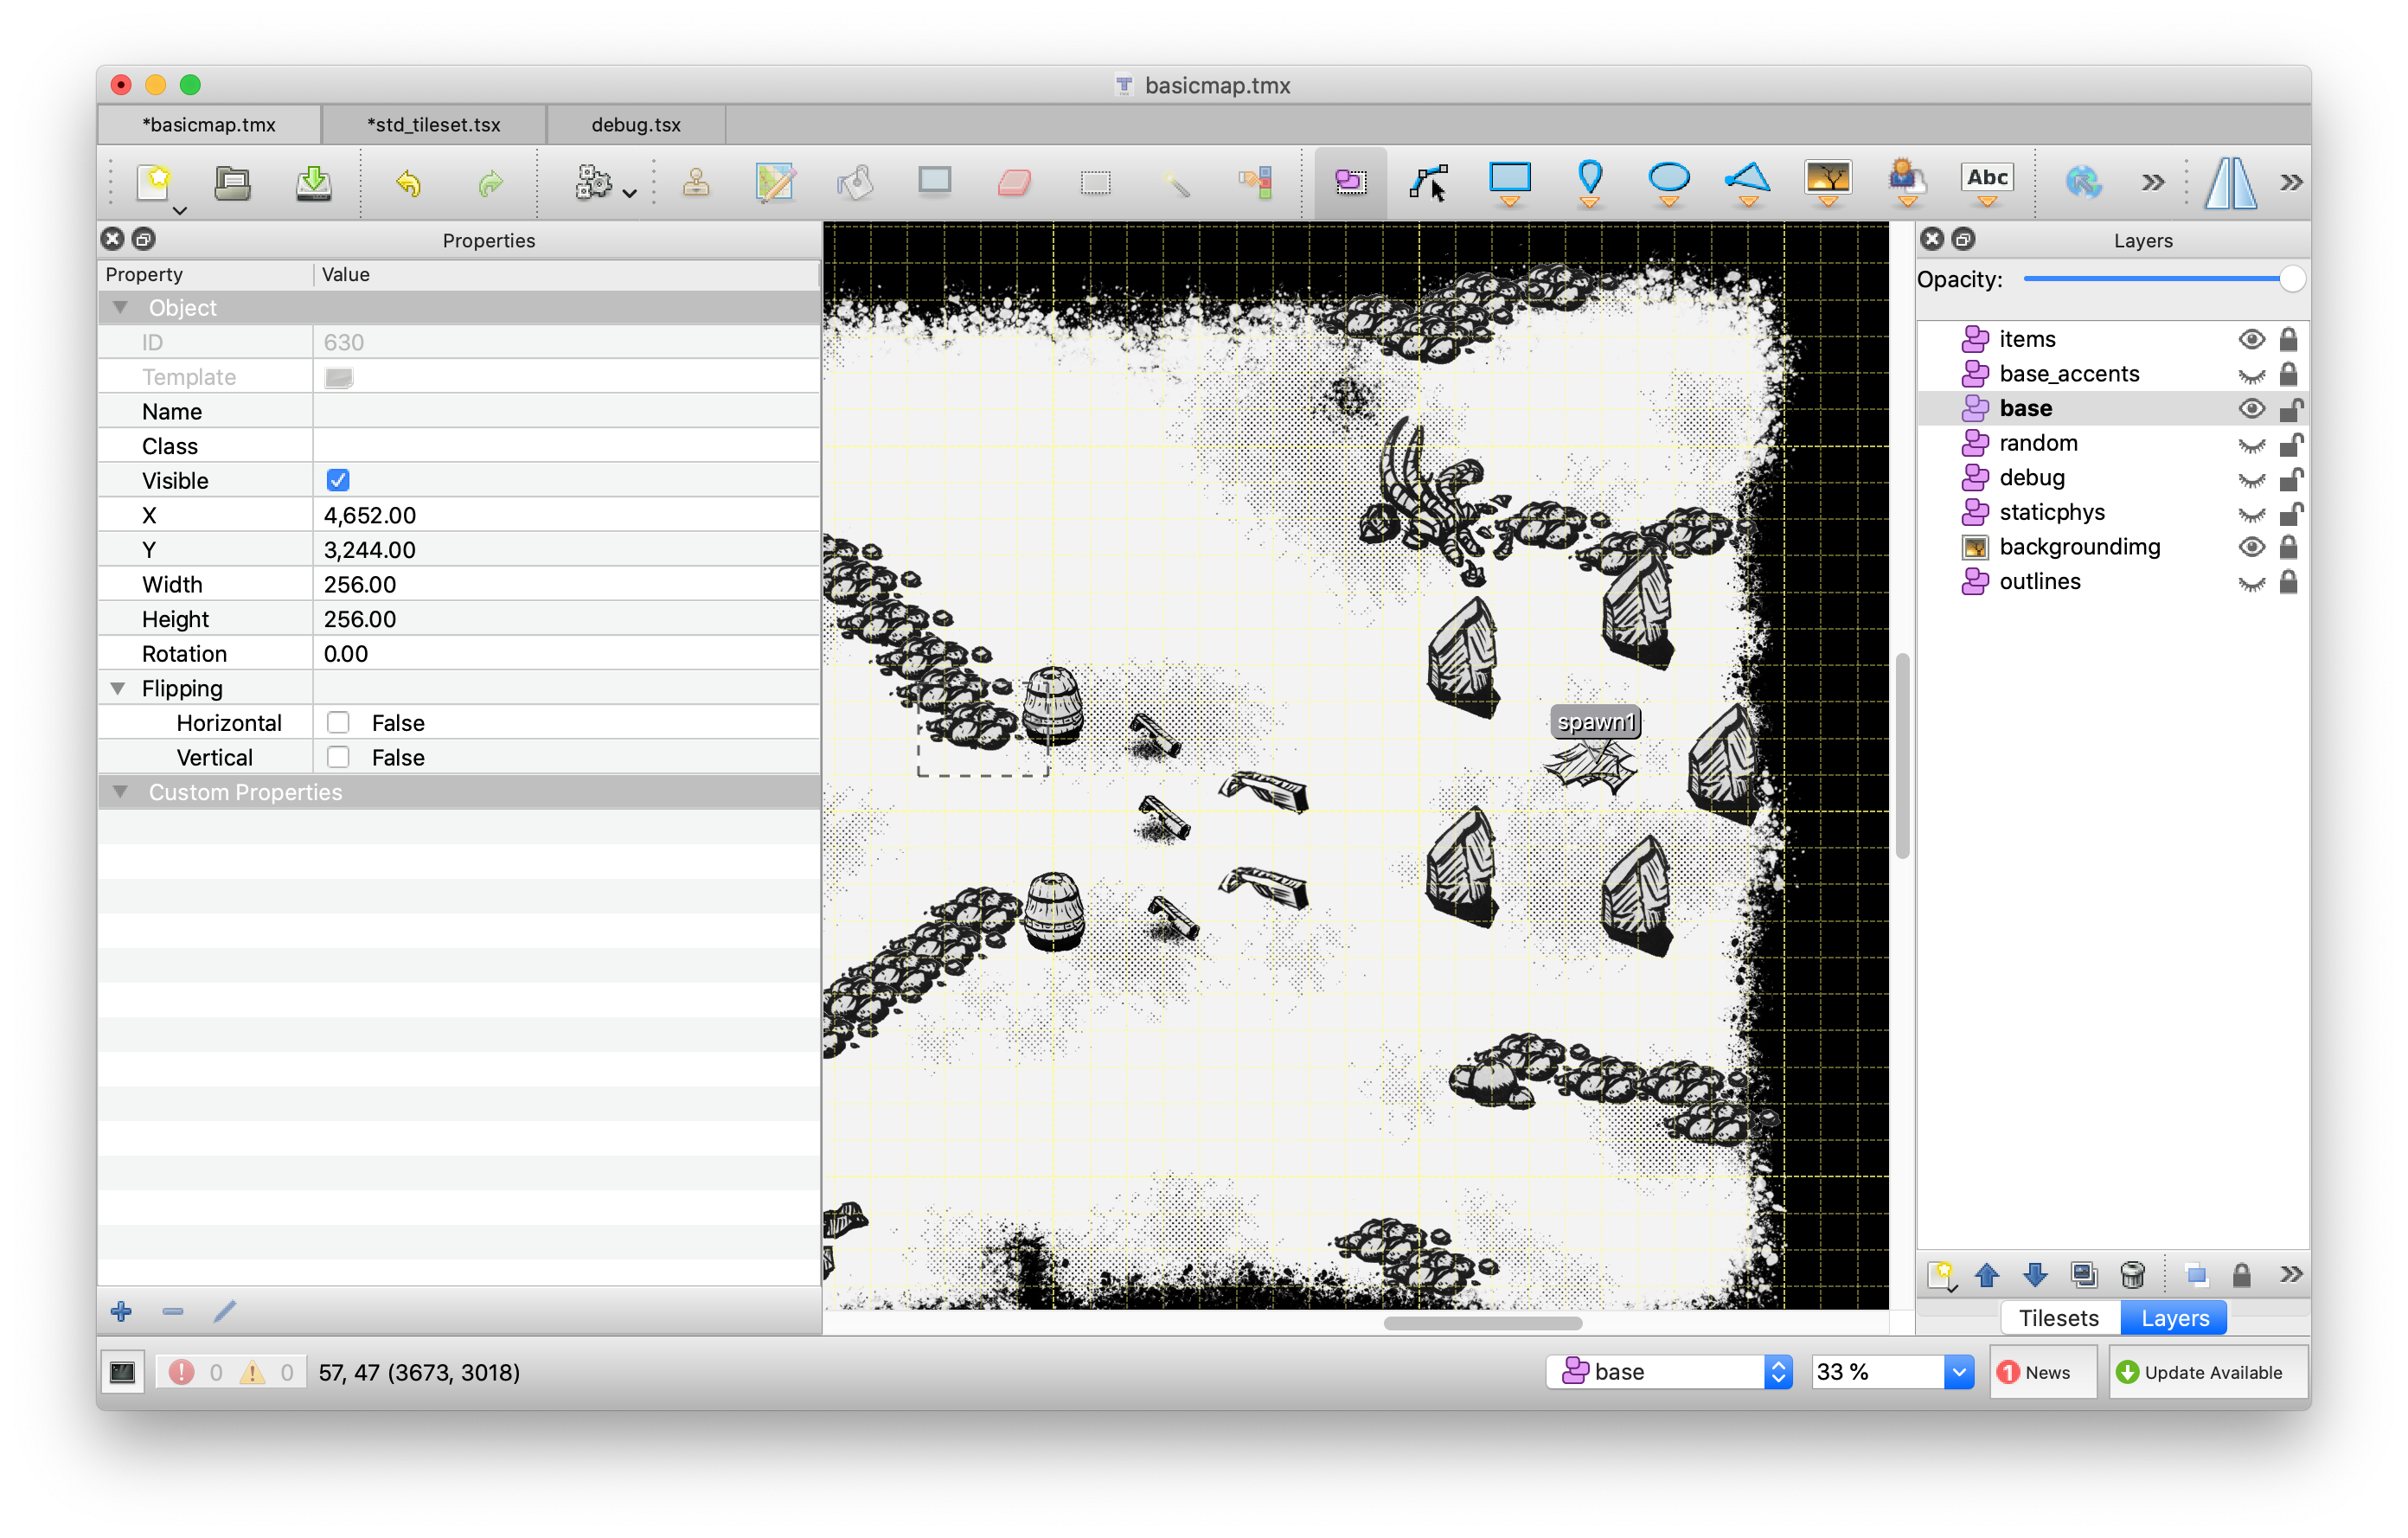Hide the items layer via eye icon
Viewport: 2408px width, 1538px height.
tap(2251, 339)
